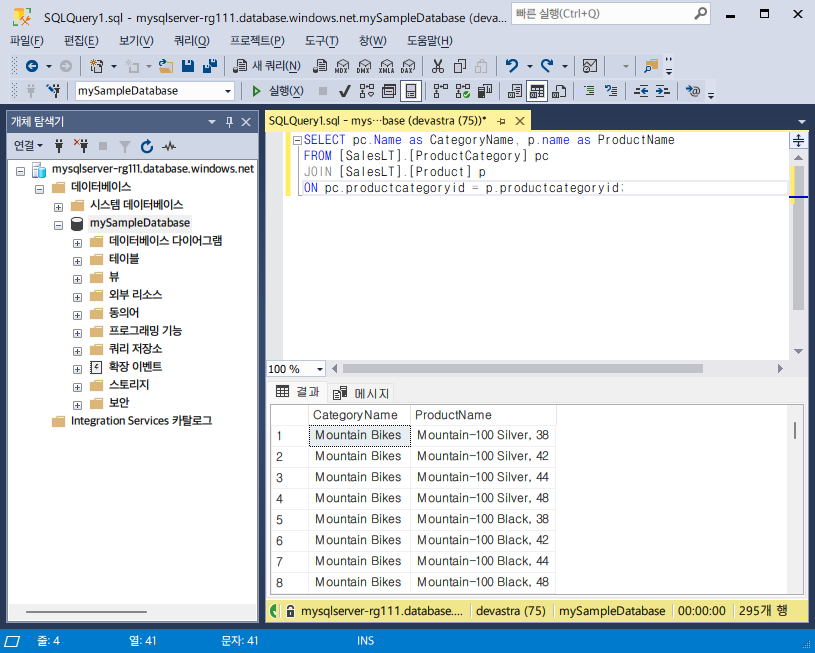Switch to the 결과 tab
Image resolution: width=815 pixels, height=653 pixels.
pos(298,392)
